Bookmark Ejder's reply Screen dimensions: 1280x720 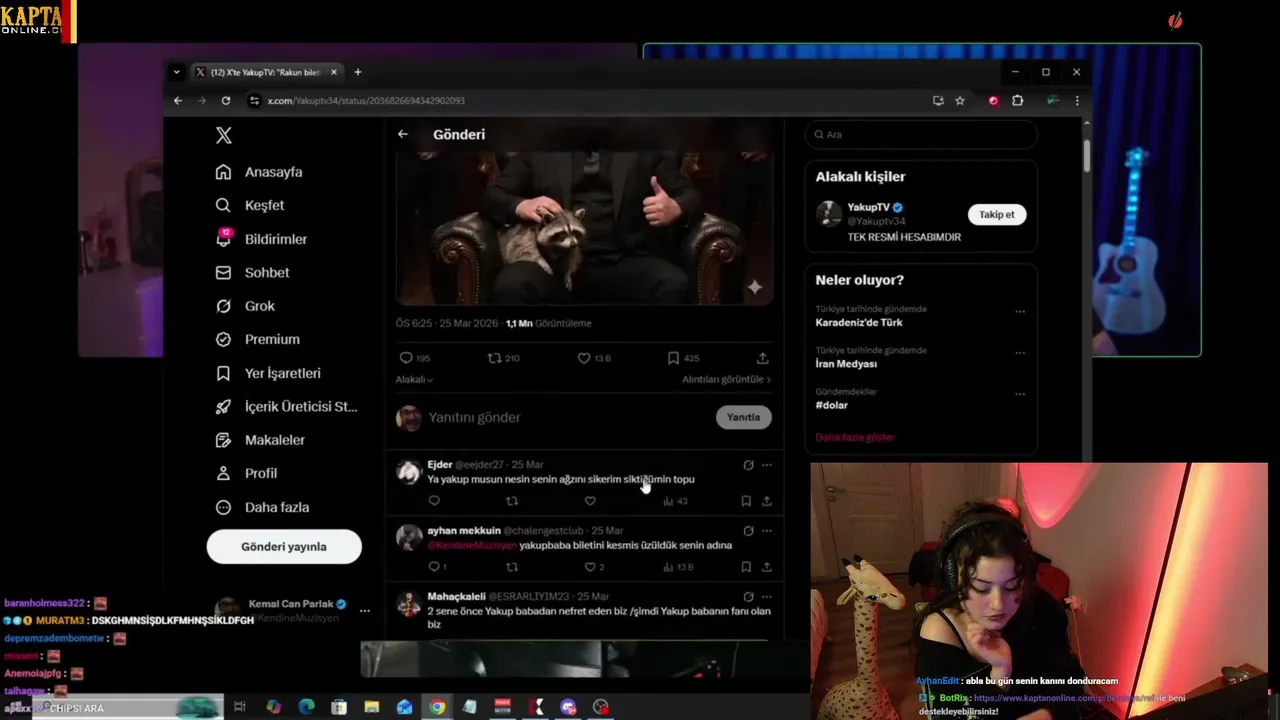coord(746,501)
